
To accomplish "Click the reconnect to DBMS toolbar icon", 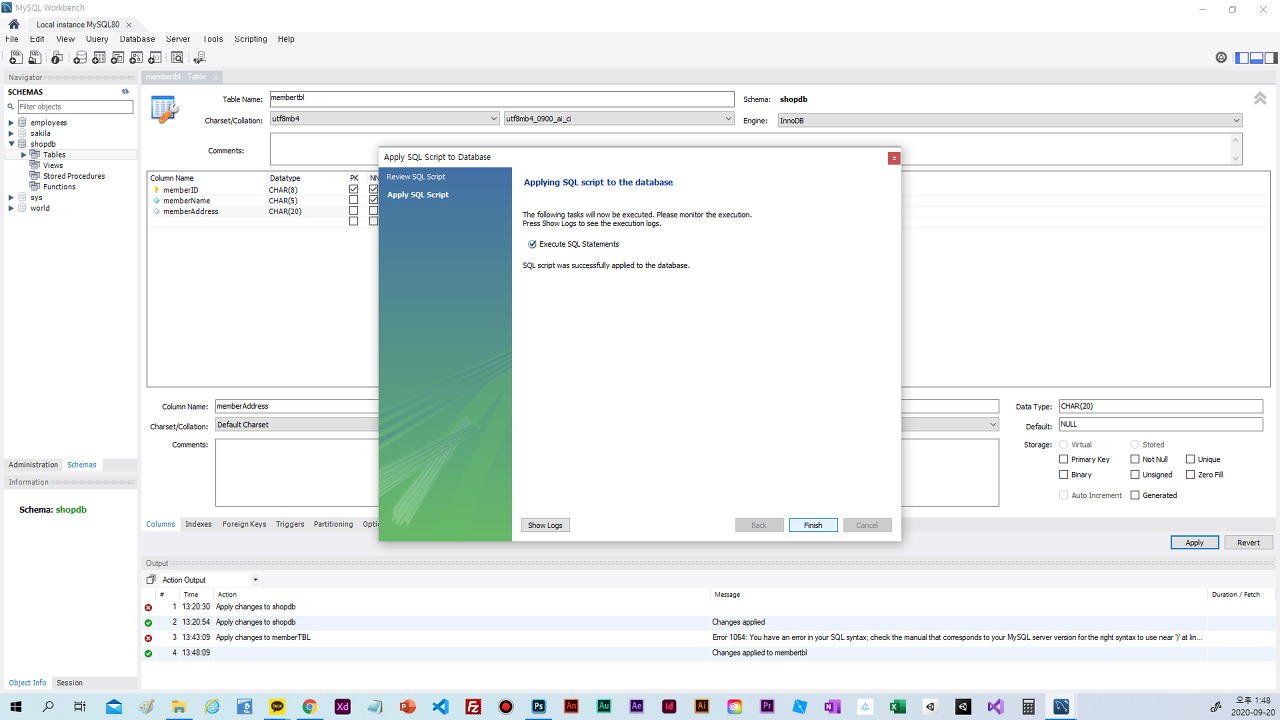I will point(199,58).
